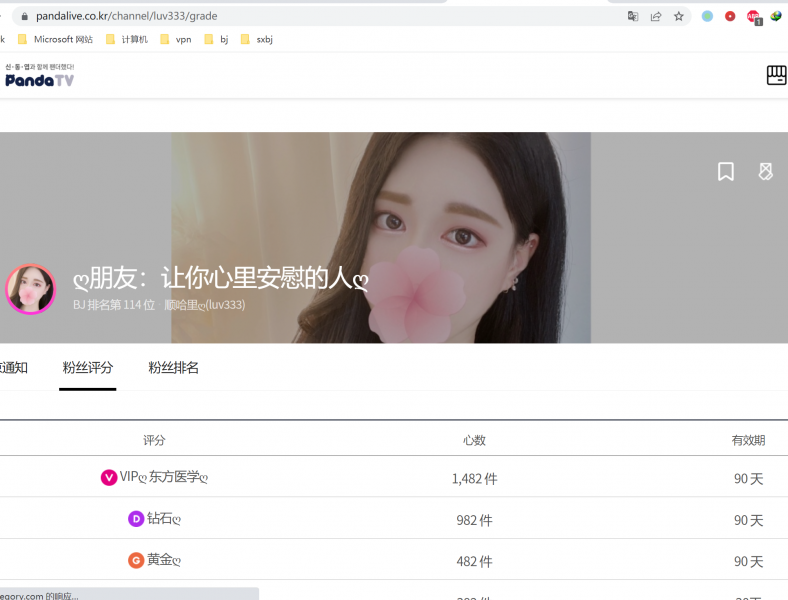
Task: Open the IDM globe extension icon
Action: (776, 16)
